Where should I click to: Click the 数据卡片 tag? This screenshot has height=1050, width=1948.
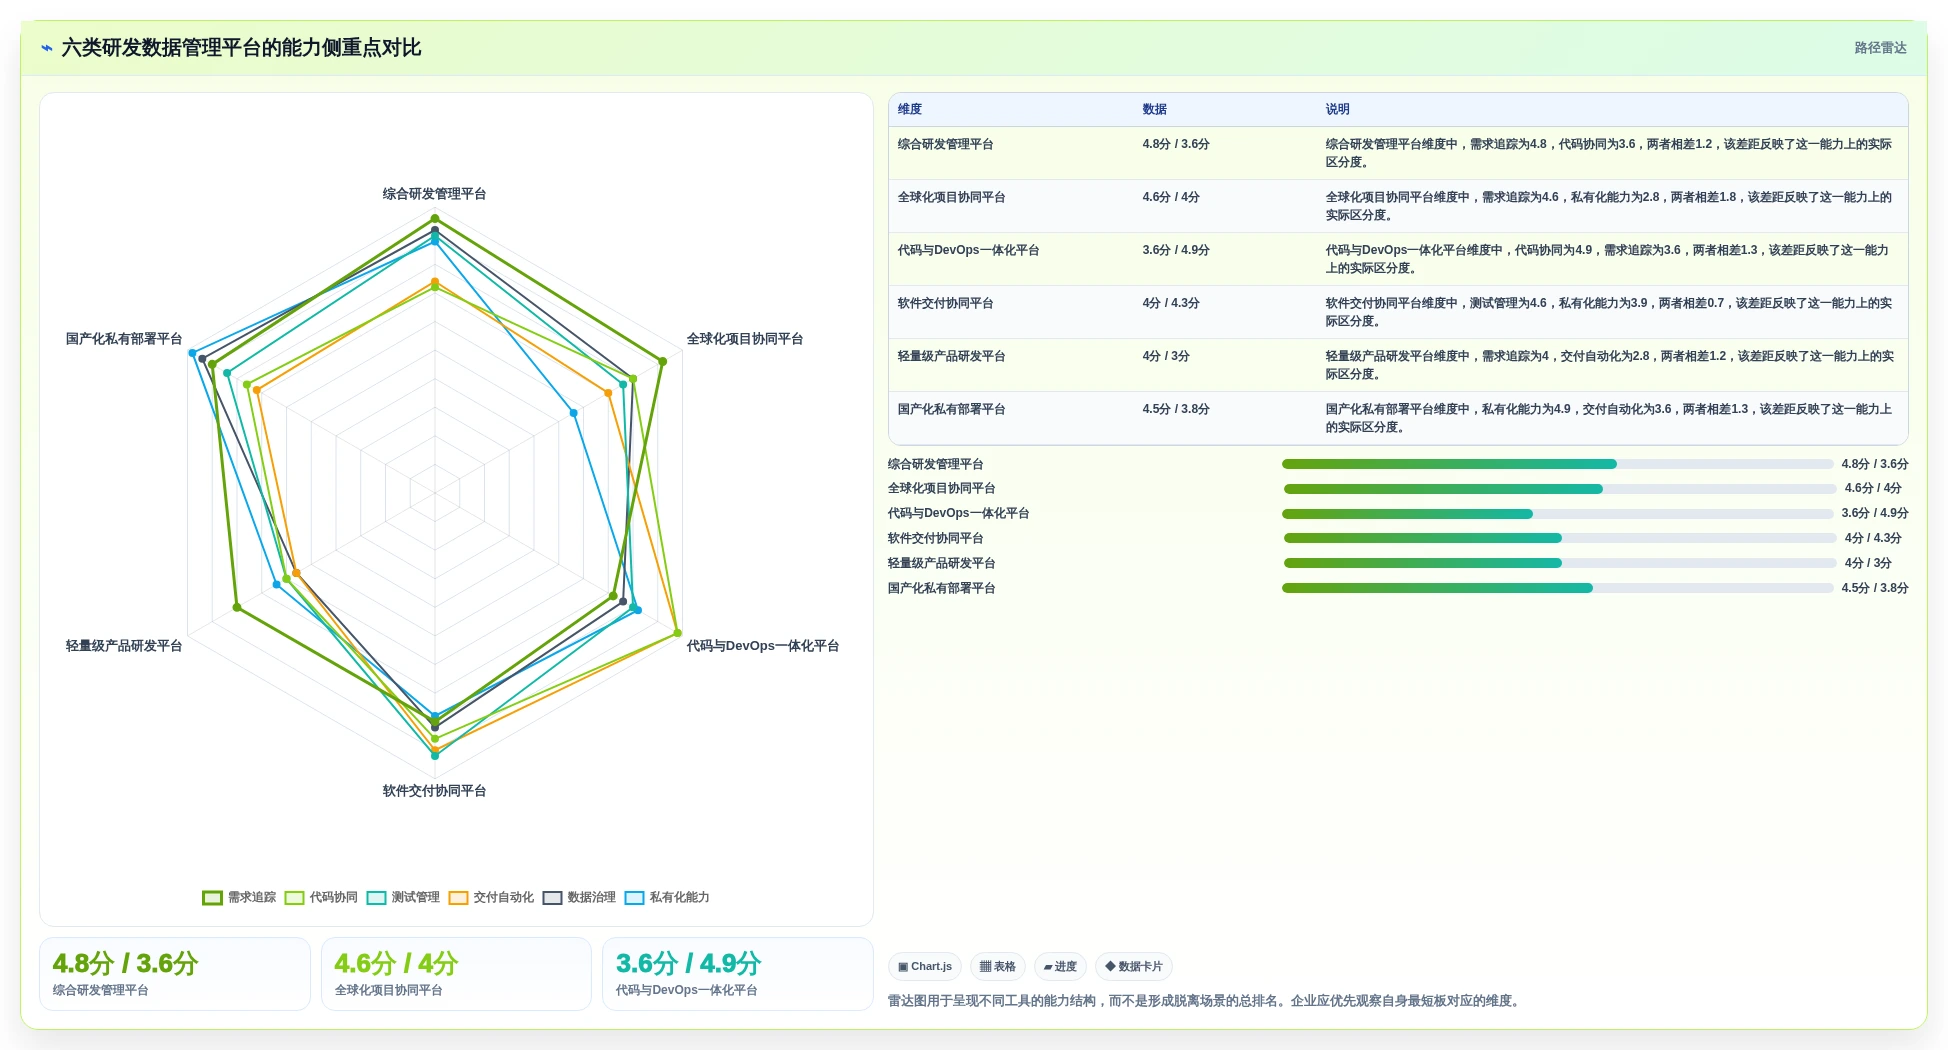point(1134,966)
